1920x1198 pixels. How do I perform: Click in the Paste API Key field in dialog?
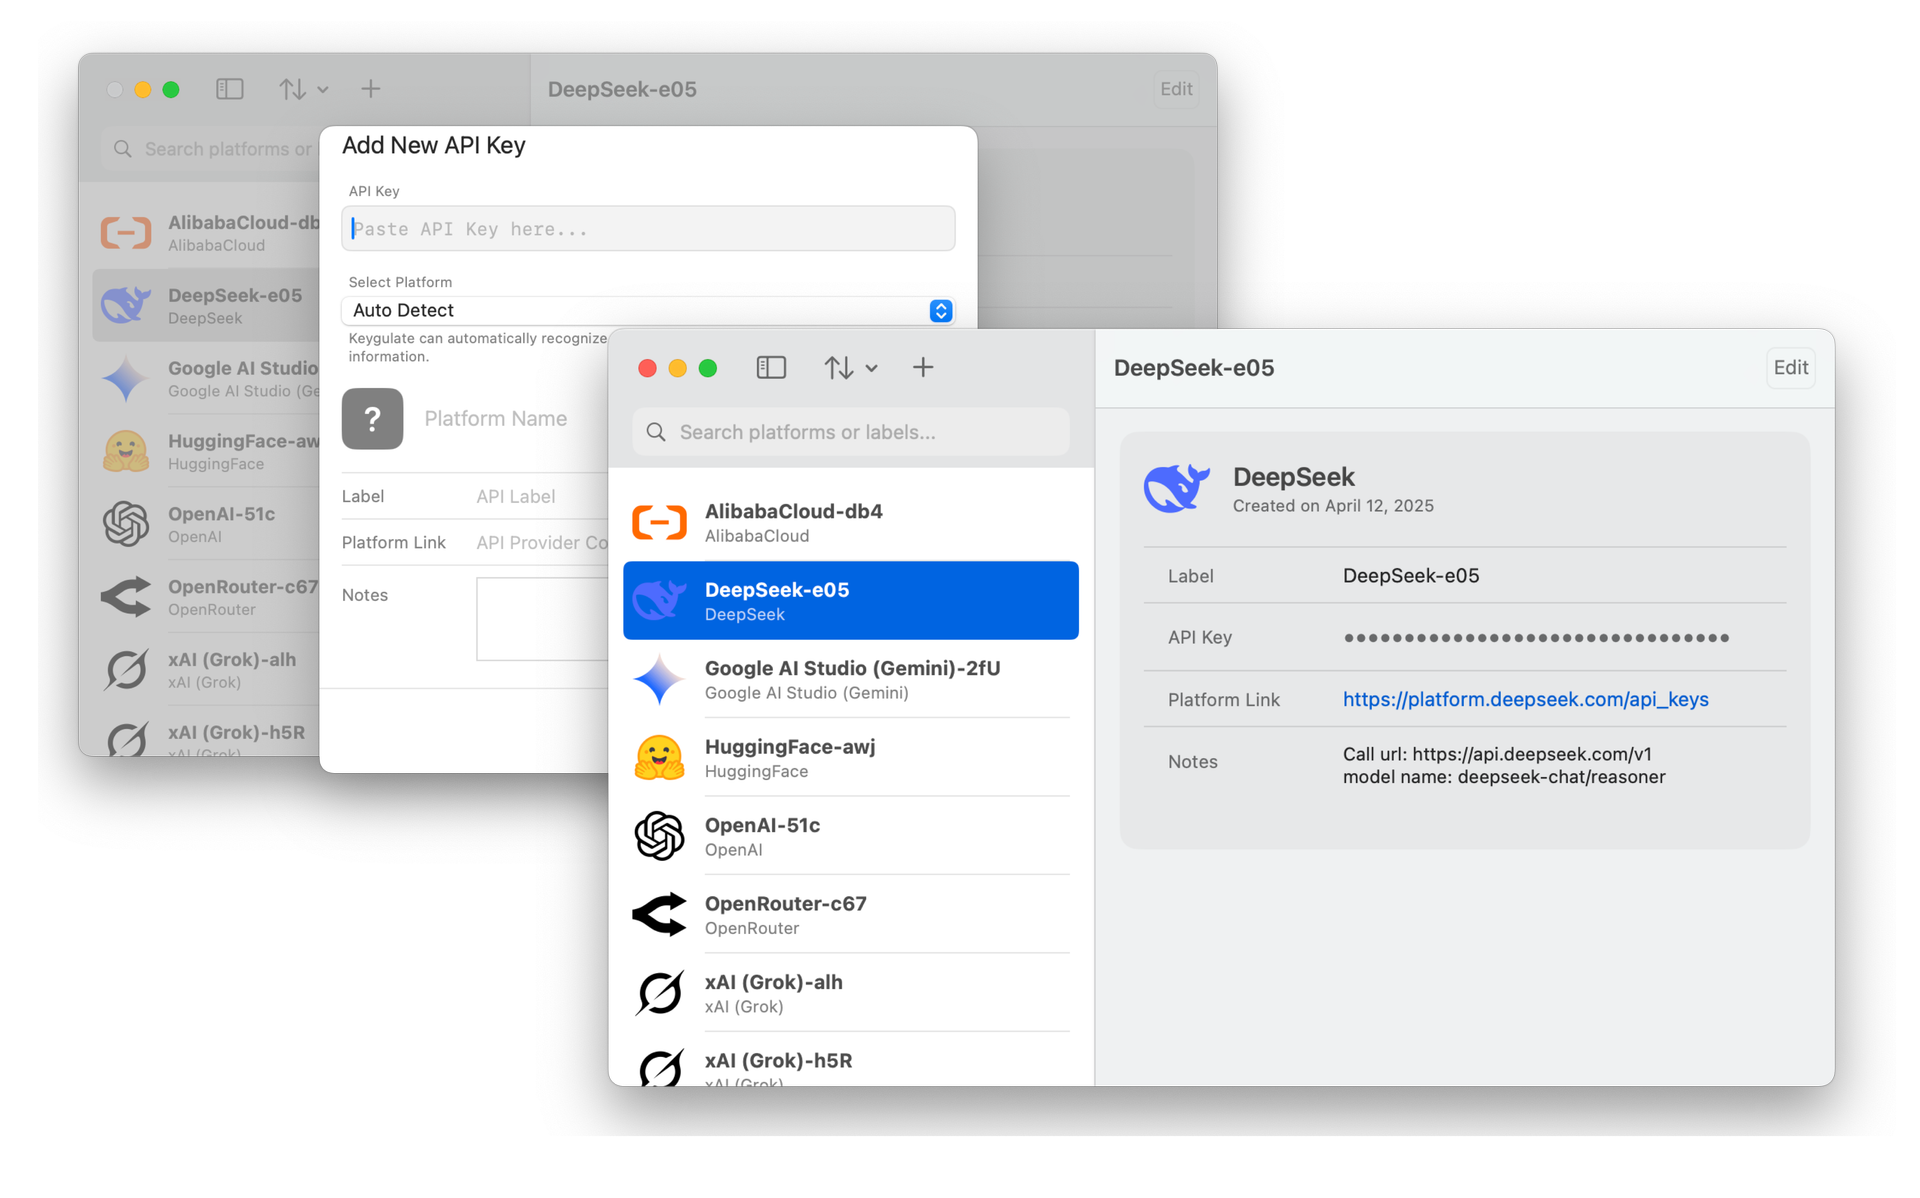click(x=648, y=229)
